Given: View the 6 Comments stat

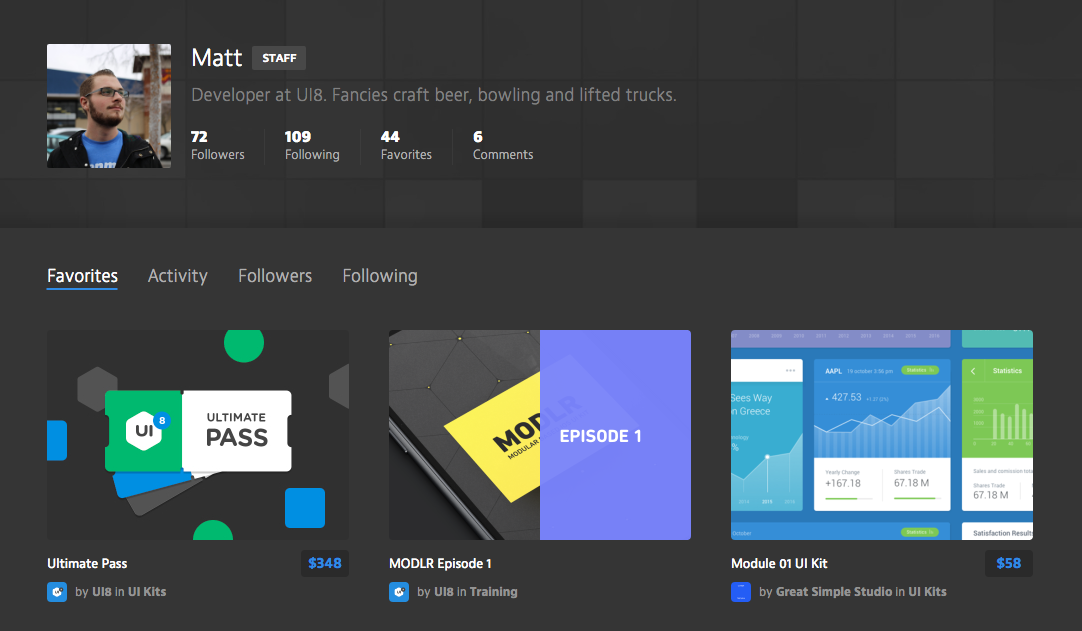Looking at the screenshot, I should tap(503, 146).
